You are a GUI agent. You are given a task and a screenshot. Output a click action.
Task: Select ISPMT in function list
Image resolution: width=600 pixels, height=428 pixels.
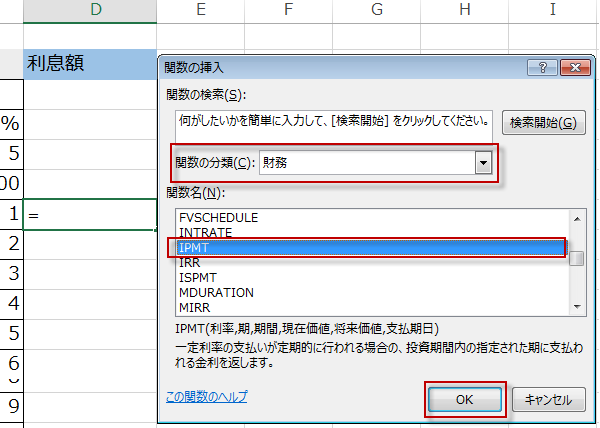(371, 277)
